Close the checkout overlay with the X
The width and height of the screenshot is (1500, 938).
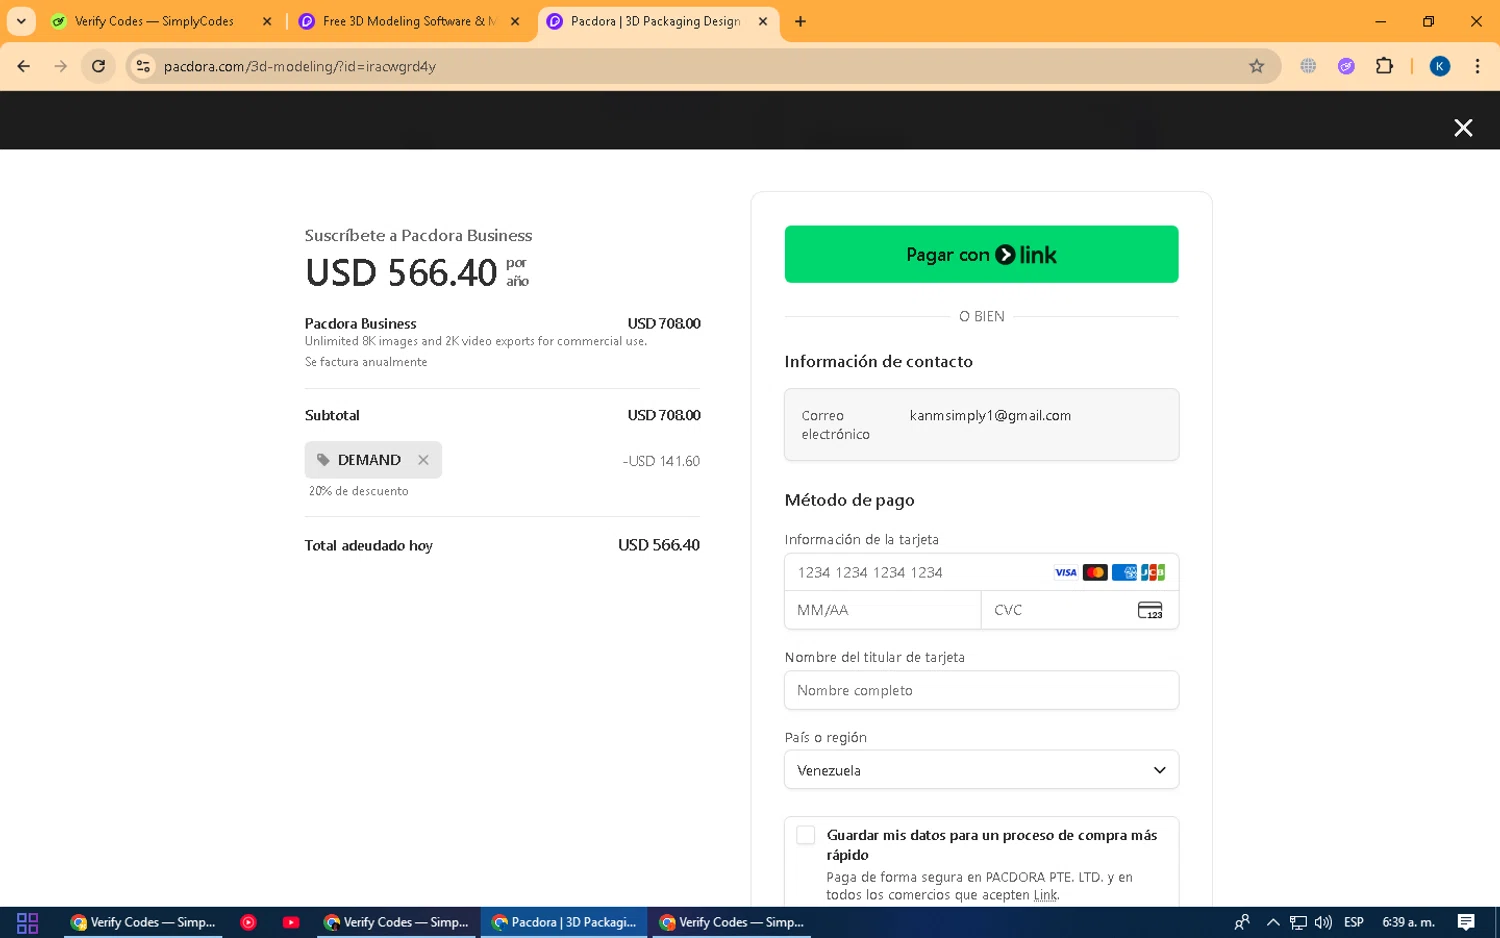click(x=1463, y=127)
